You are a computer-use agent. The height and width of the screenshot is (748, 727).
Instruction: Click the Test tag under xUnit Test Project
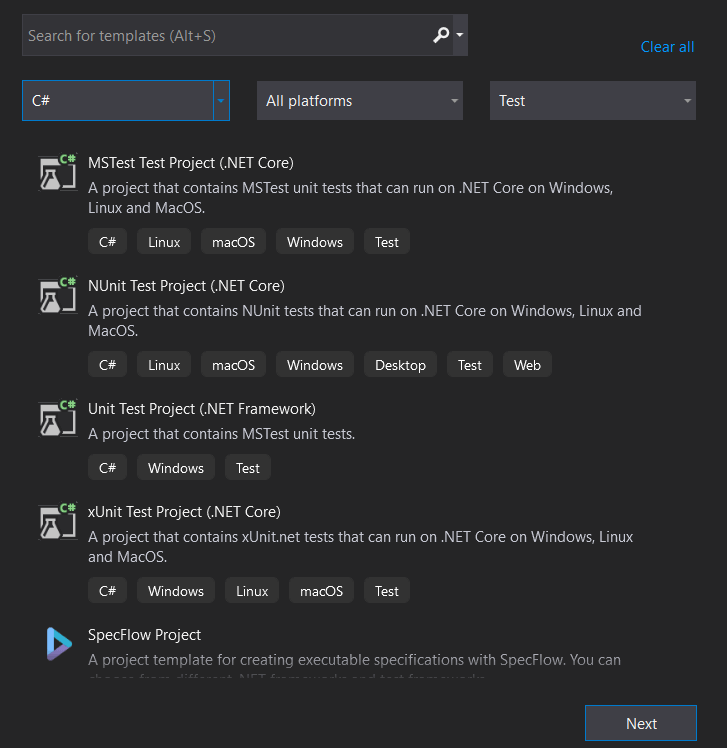coord(386,591)
